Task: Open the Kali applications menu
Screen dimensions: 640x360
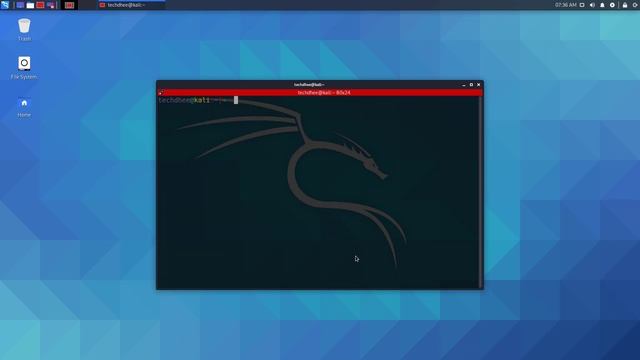Action: point(5,5)
